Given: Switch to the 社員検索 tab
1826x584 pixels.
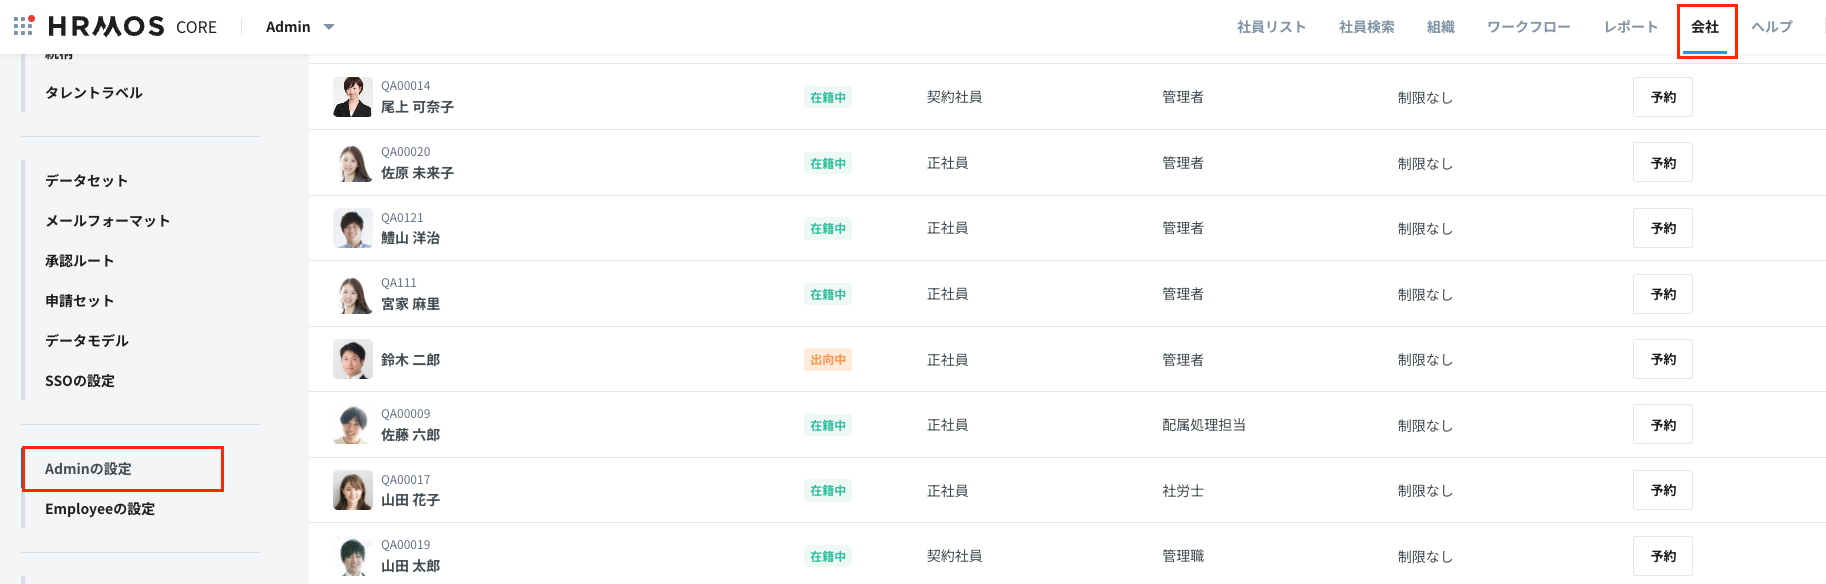Looking at the screenshot, I should click(x=1366, y=27).
